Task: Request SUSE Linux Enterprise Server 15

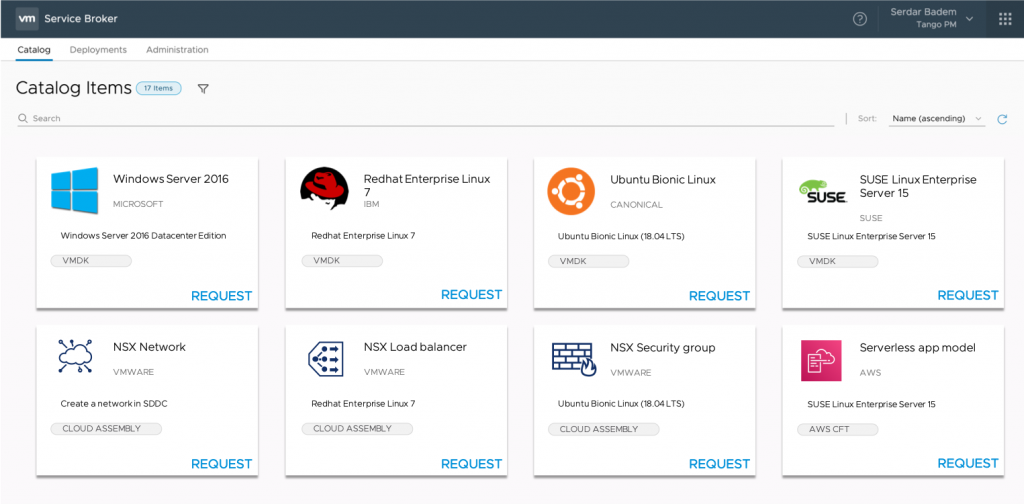Action: [x=968, y=295]
